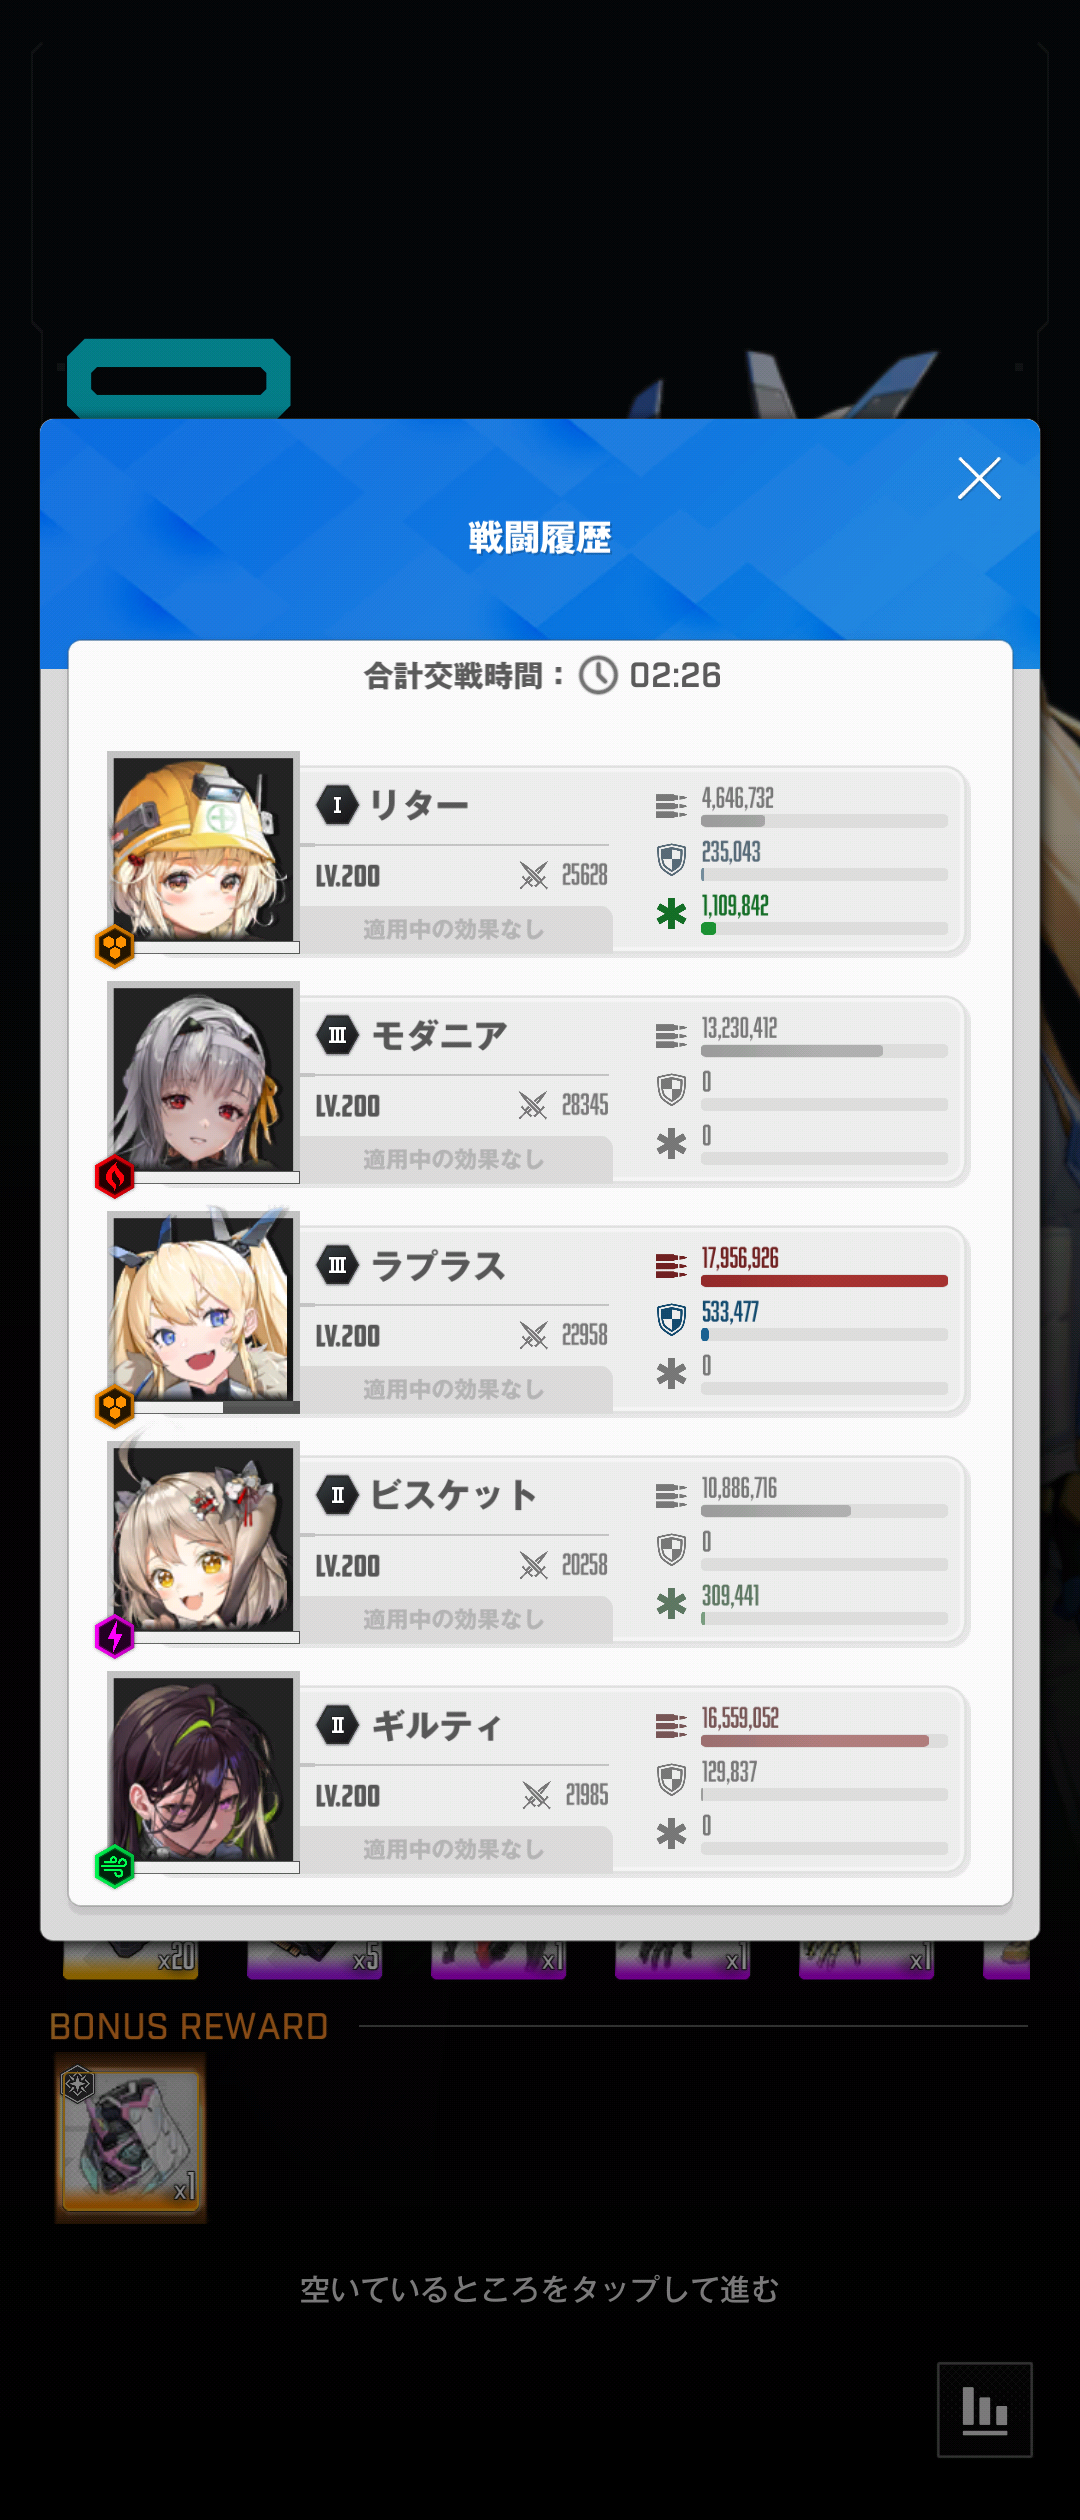The height and width of the screenshot is (2520, 1080).
Task: Click total battle time clock icon
Action: [599, 675]
